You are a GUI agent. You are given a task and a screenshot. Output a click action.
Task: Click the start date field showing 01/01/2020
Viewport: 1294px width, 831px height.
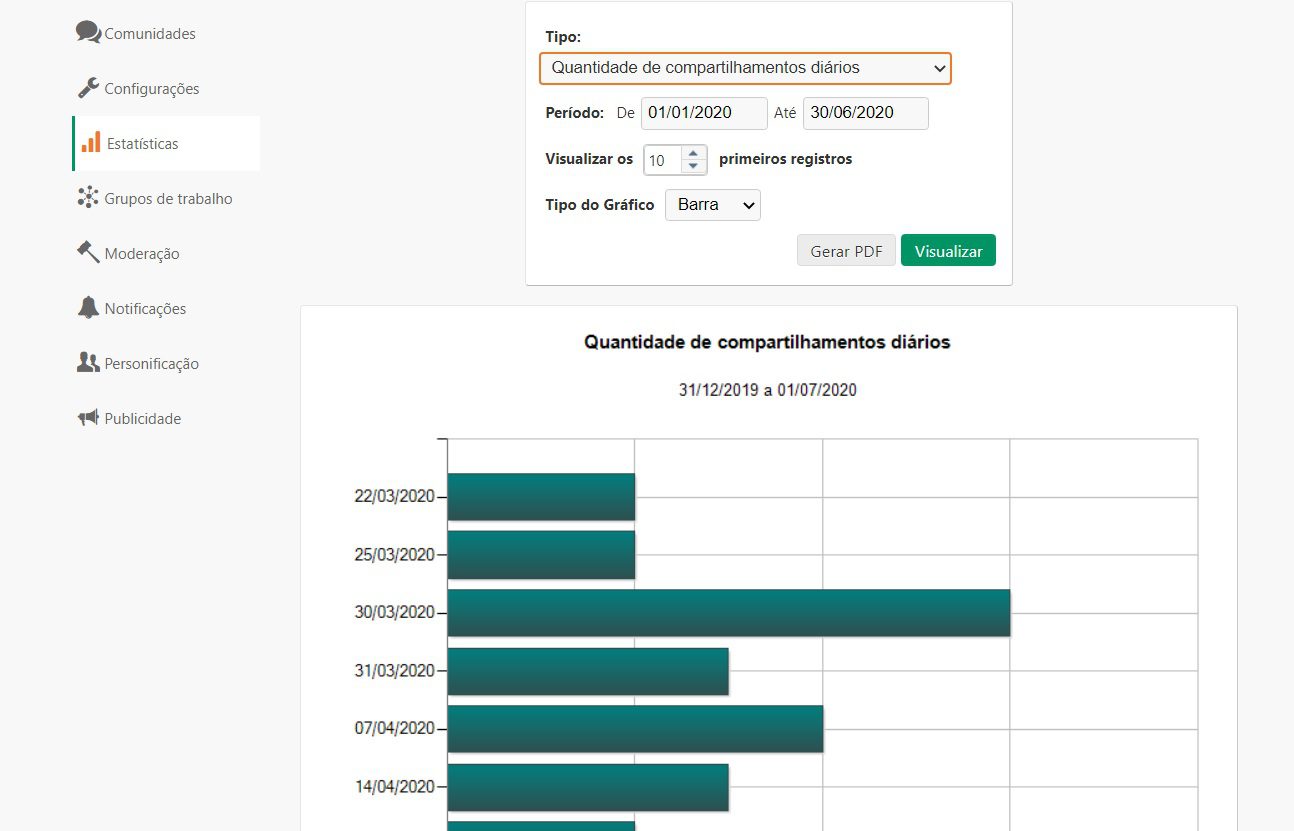click(703, 113)
